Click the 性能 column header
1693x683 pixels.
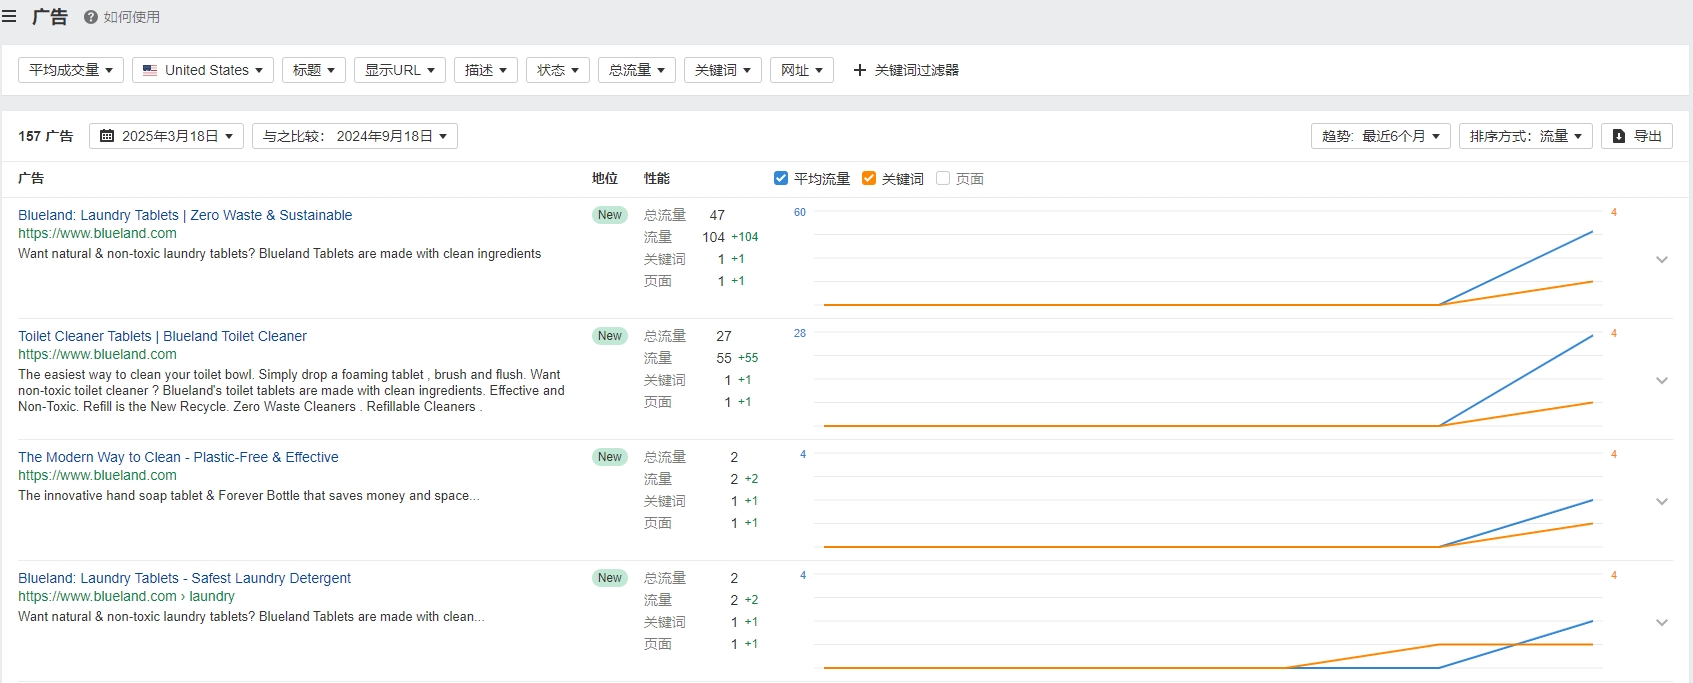pyautogui.click(x=657, y=178)
